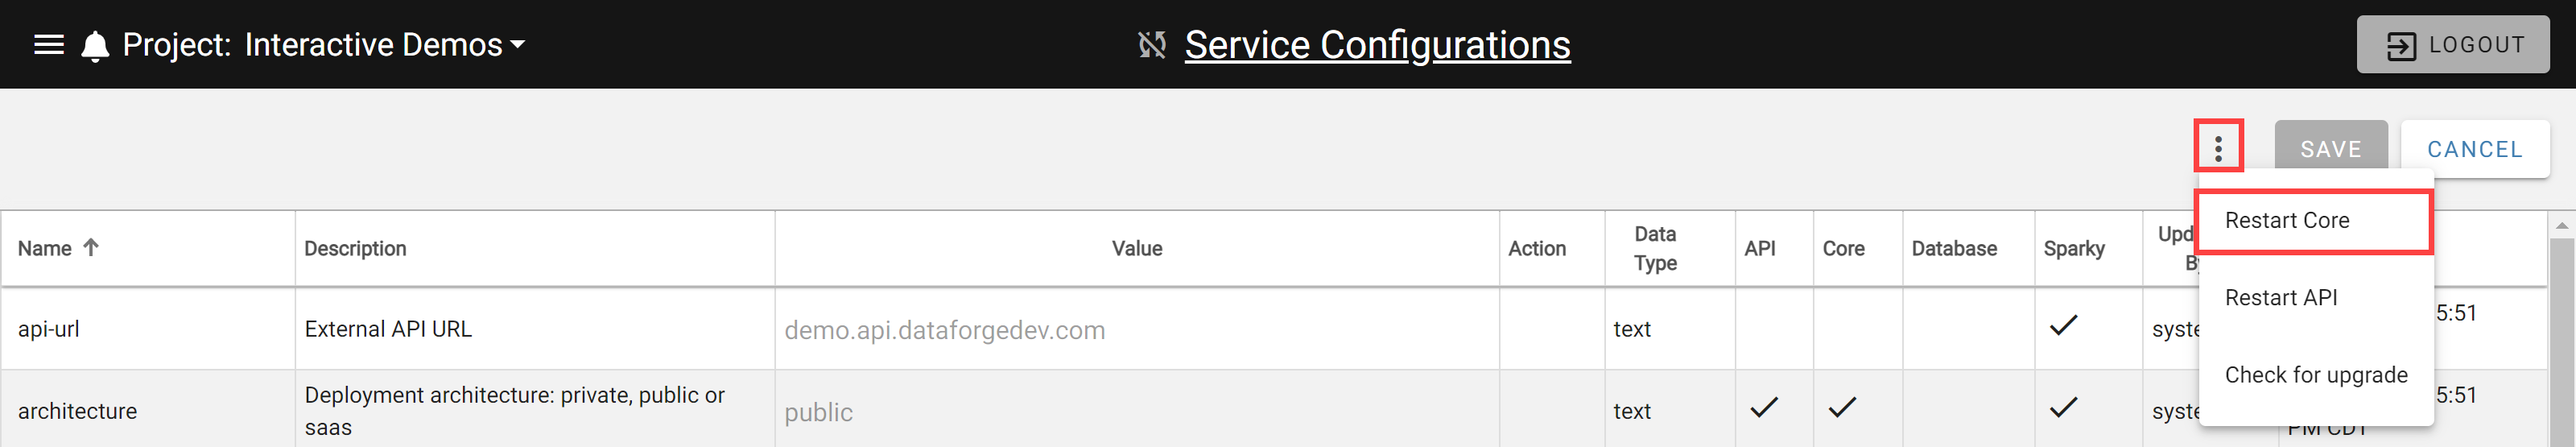Click the logout arrow icon
This screenshot has width=2576, height=447.
point(2402,46)
